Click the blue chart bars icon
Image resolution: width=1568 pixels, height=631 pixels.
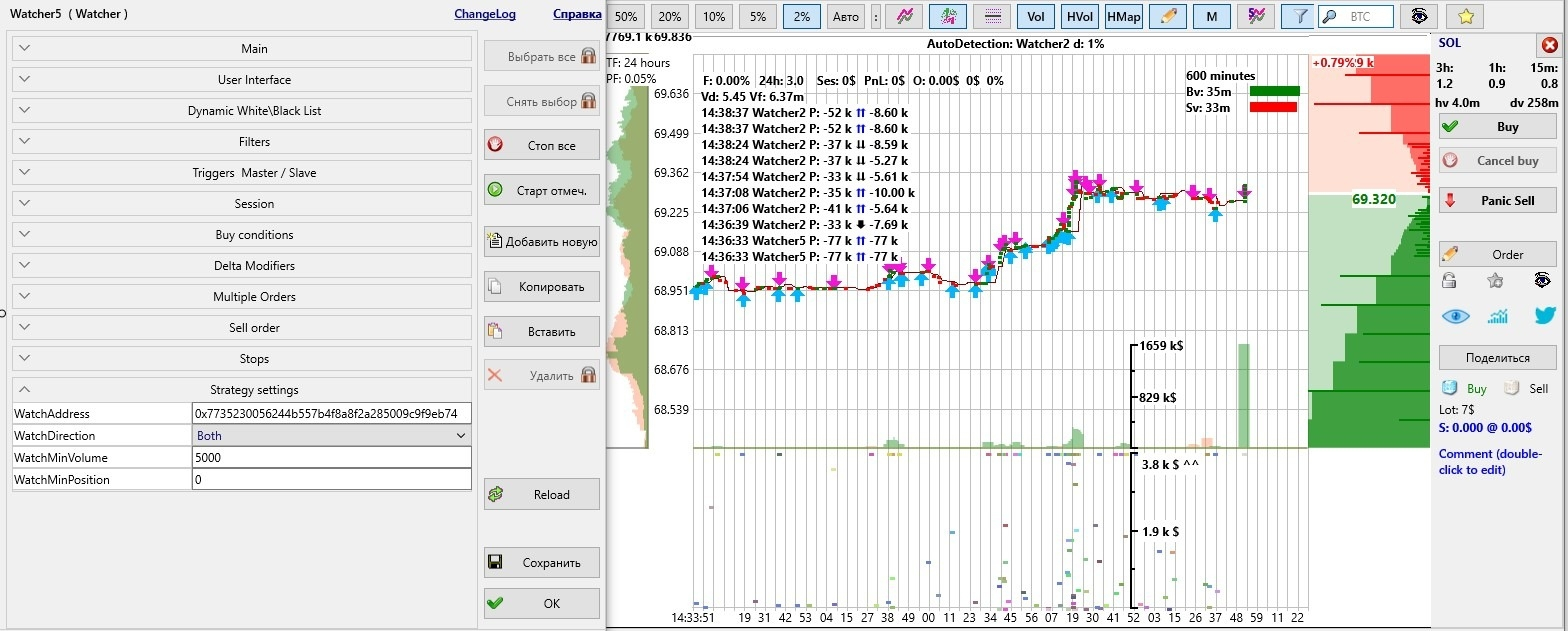pyautogui.click(x=1498, y=316)
